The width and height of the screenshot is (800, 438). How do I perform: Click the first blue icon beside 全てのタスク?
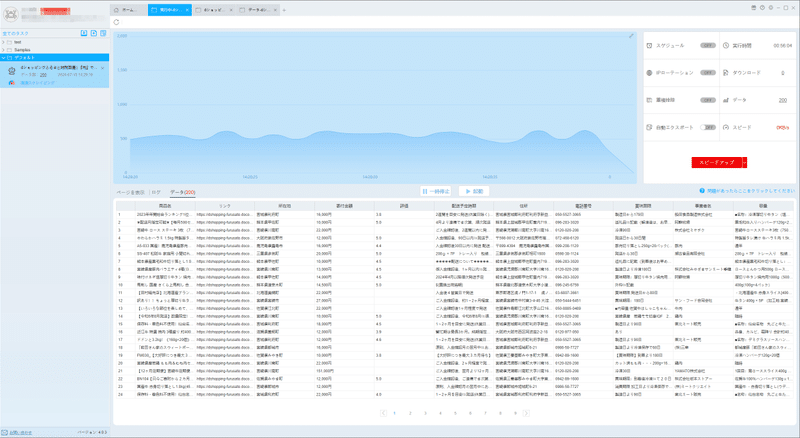tap(84, 33)
